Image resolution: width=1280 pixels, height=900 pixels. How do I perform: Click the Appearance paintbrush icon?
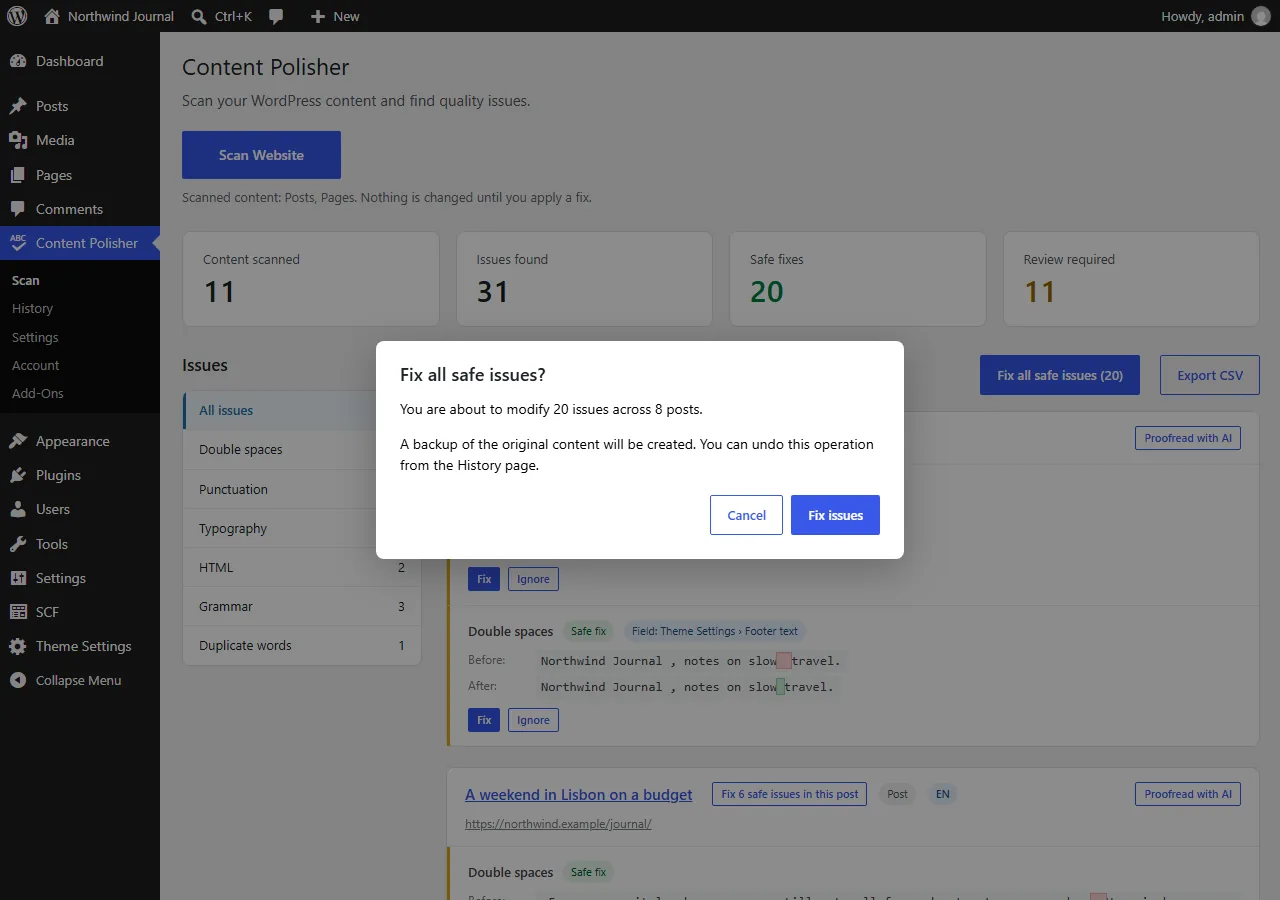coord(18,441)
